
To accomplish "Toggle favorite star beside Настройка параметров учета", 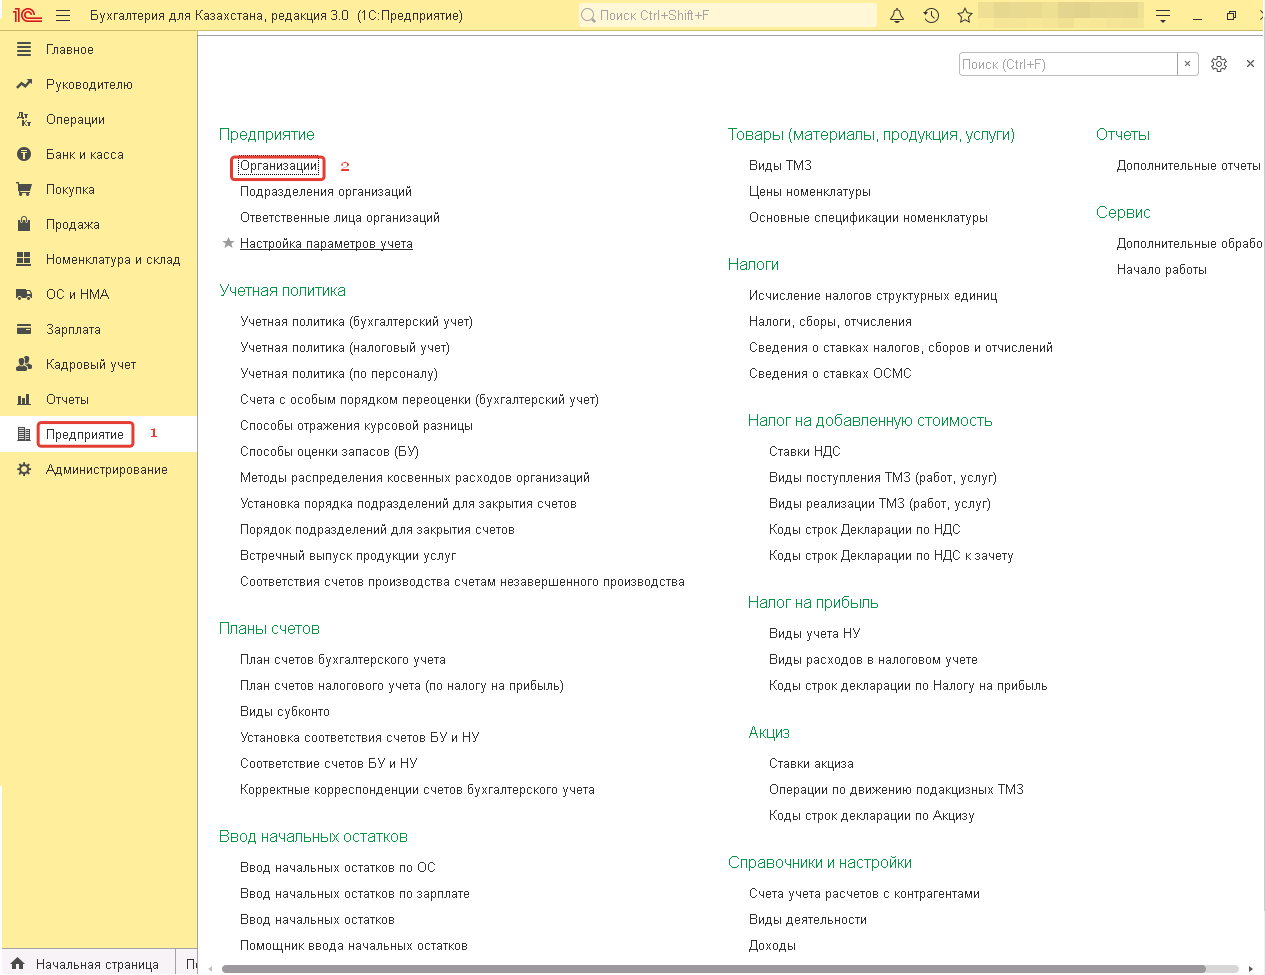I will [228, 243].
